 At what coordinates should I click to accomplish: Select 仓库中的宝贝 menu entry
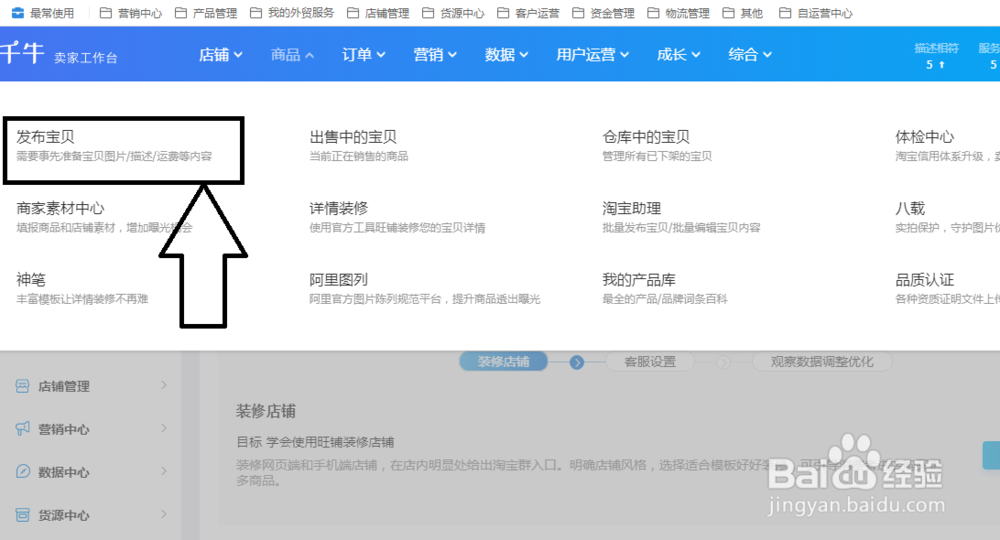[x=645, y=137]
